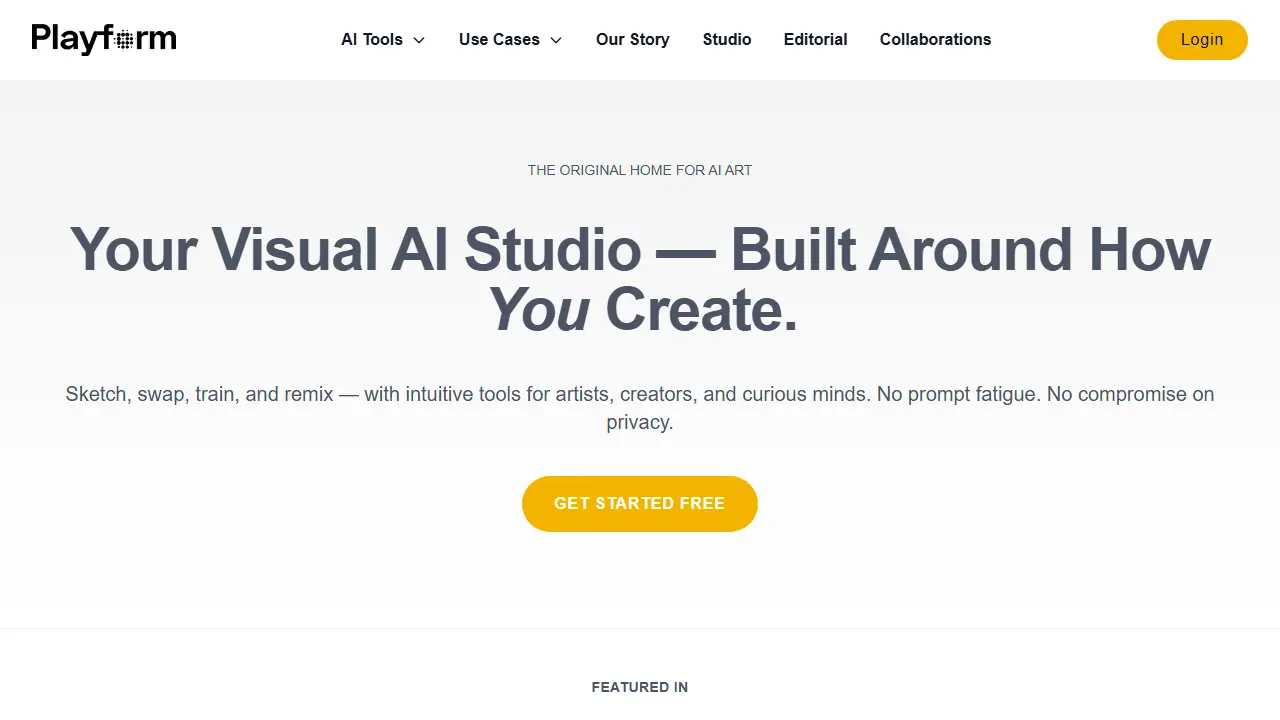1280x720 pixels.
Task: Click the 'Sketch, swap, train, and remix' paragraph
Action: 640,408
